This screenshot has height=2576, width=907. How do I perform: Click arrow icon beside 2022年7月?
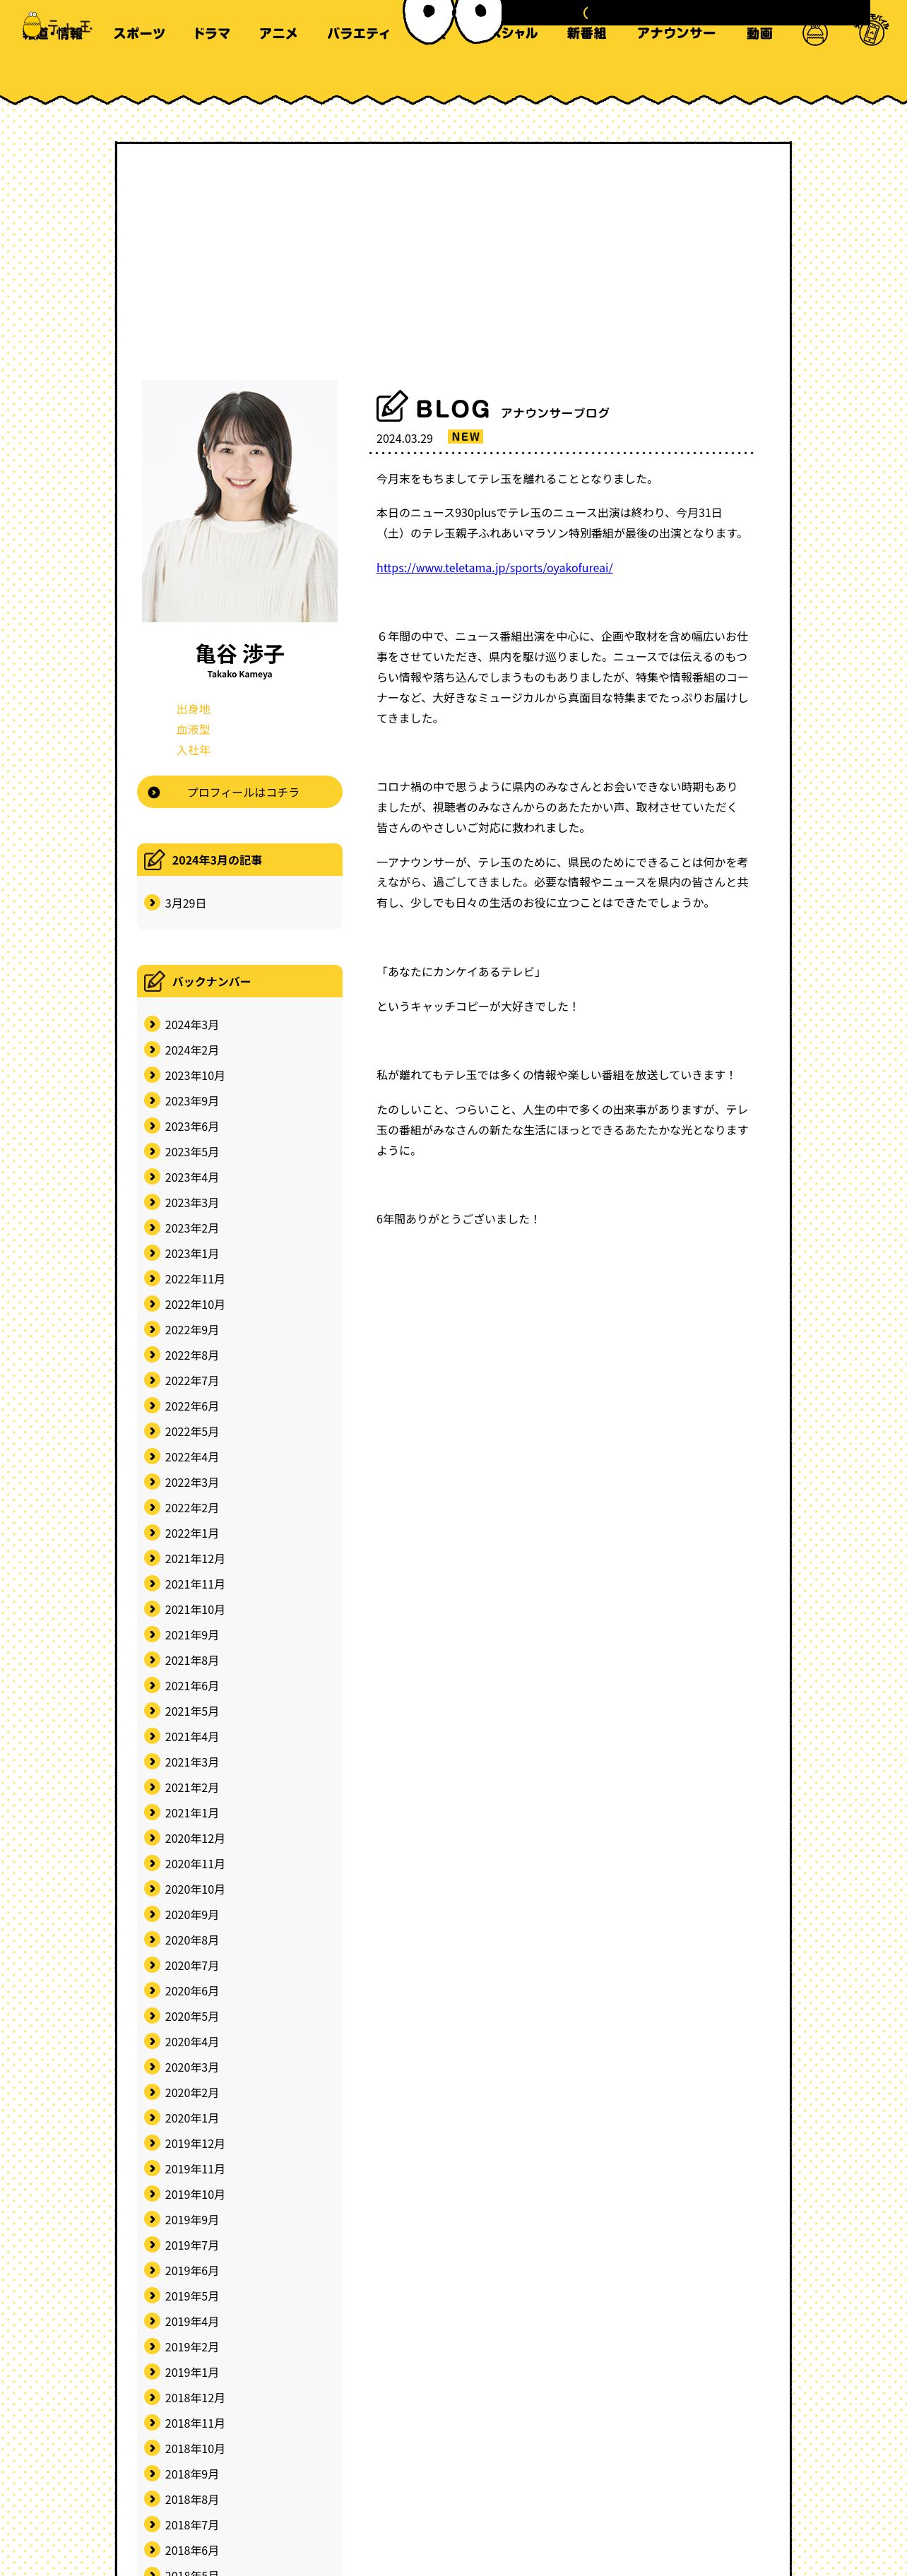[x=152, y=1381]
